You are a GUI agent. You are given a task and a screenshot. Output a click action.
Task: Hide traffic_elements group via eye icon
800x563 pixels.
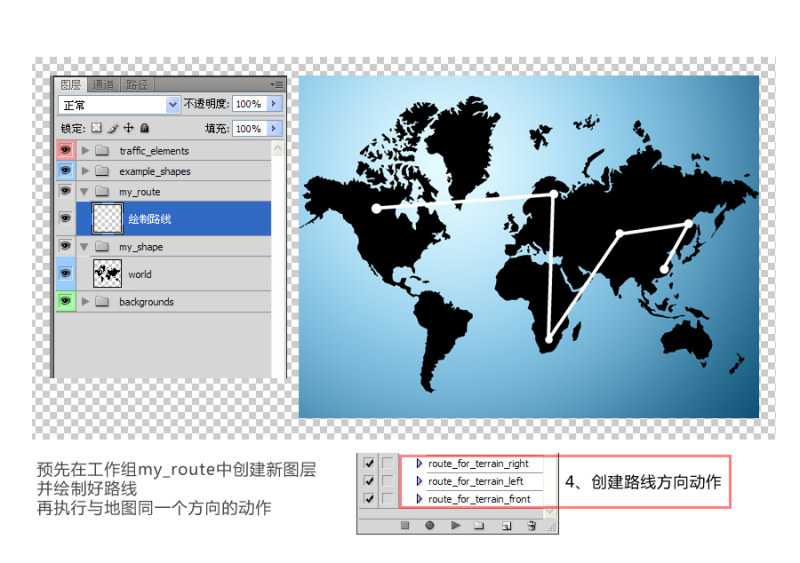pyautogui.click(x=65, y=150)
